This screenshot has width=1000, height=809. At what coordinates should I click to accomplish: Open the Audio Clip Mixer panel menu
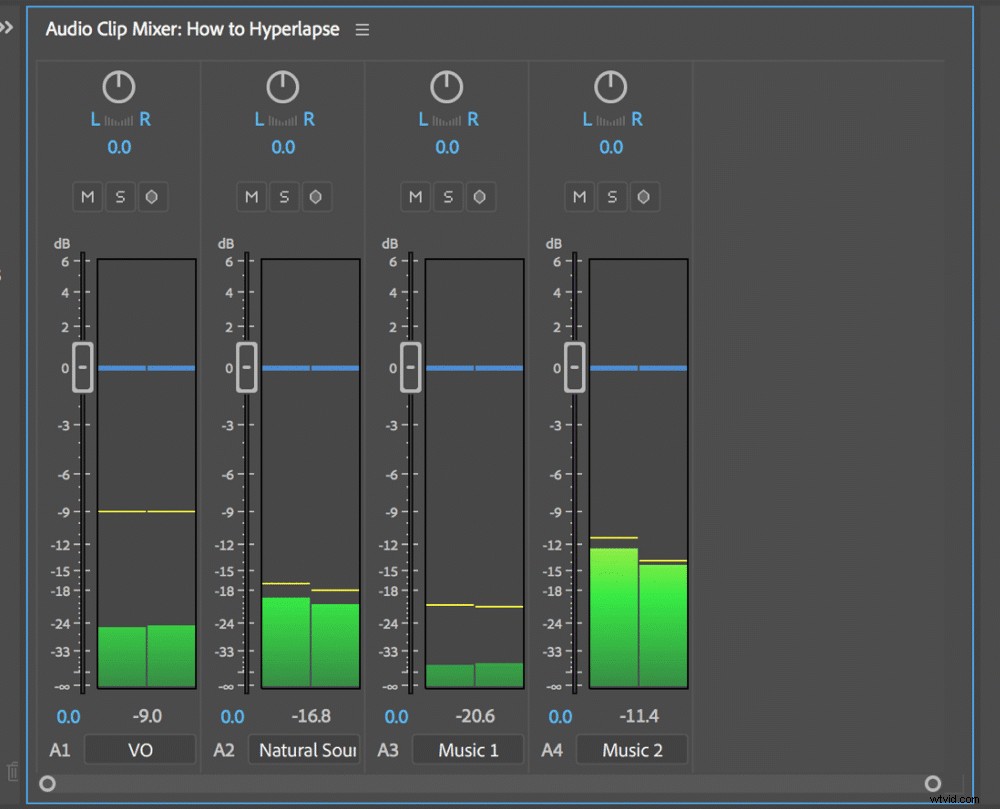tap(362, 29)
